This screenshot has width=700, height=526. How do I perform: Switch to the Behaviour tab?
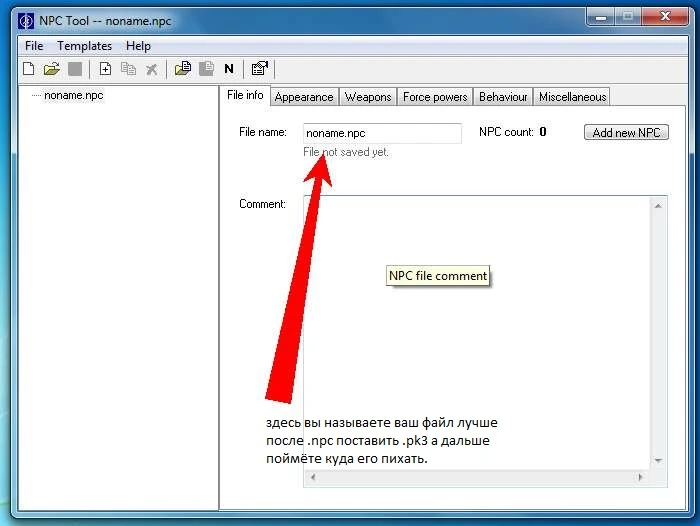pos(503,97)
